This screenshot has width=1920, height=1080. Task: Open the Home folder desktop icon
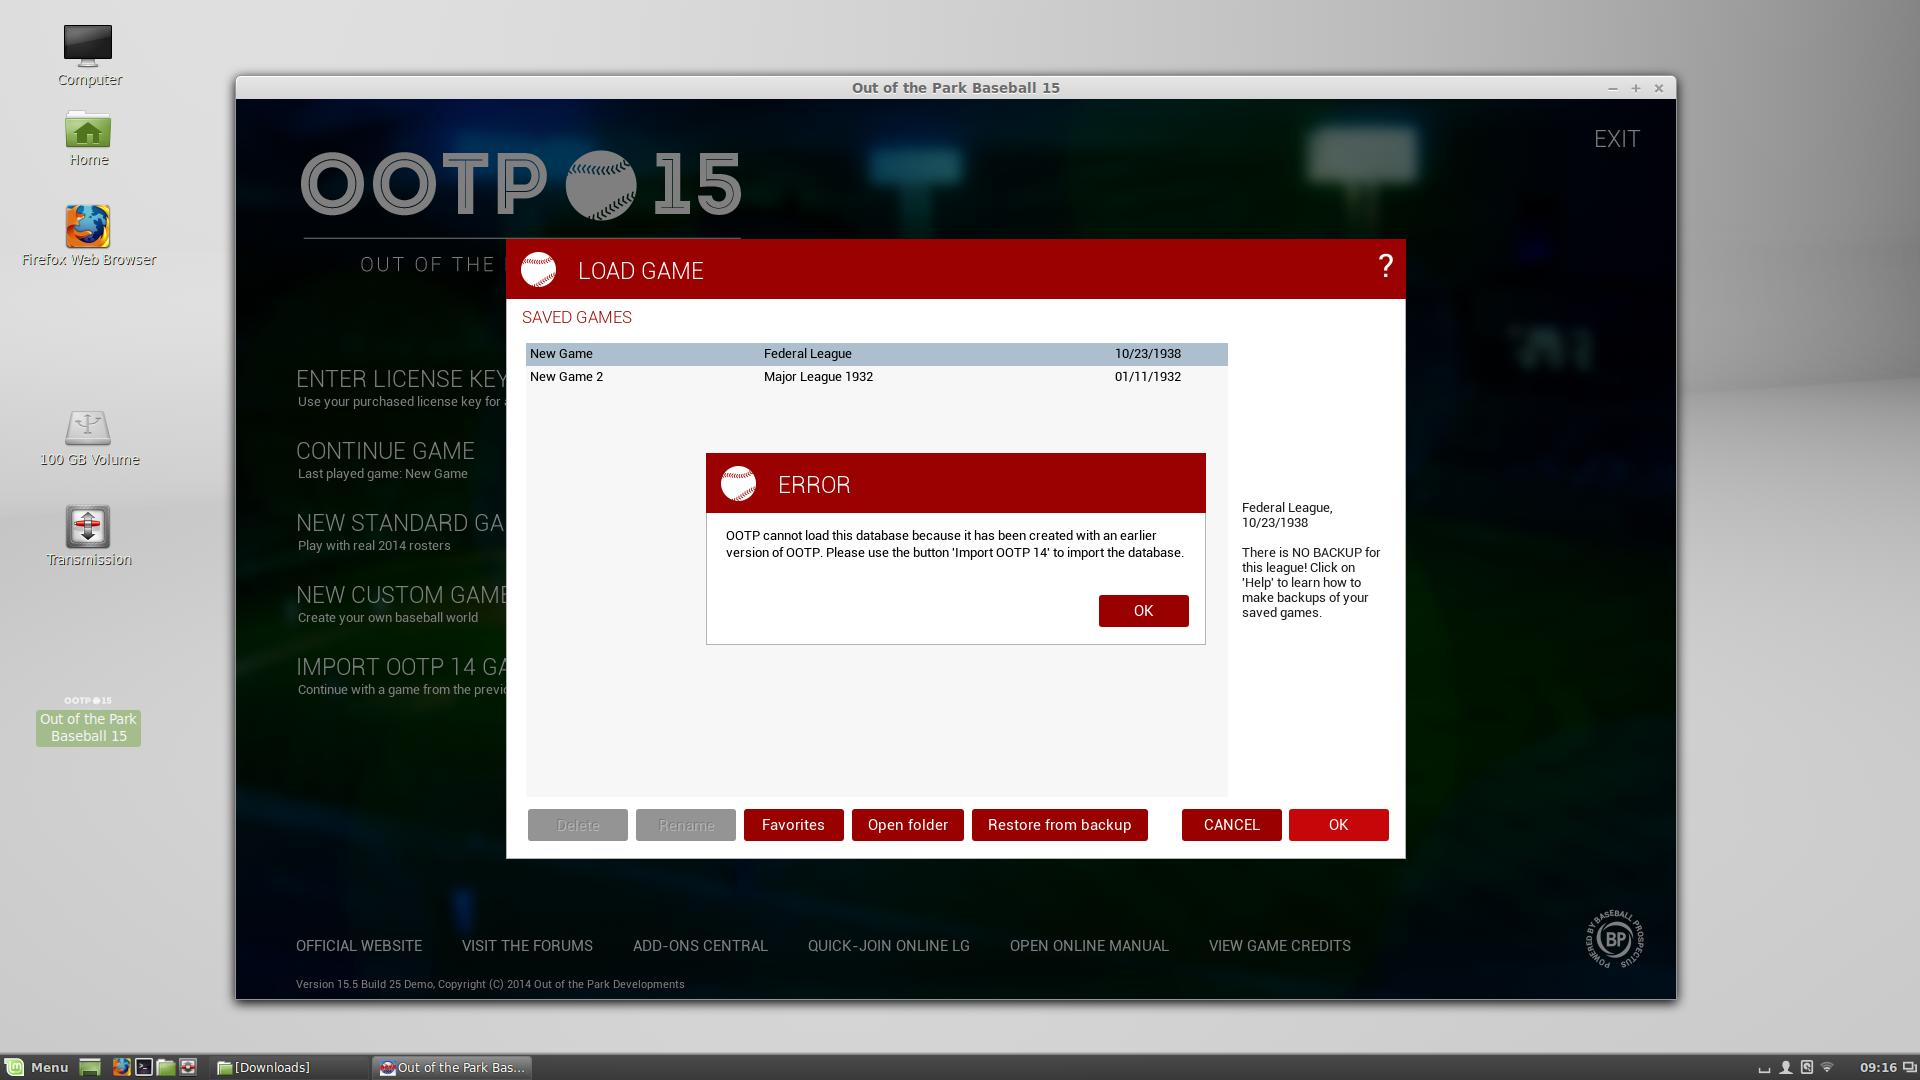click(88, 130)
